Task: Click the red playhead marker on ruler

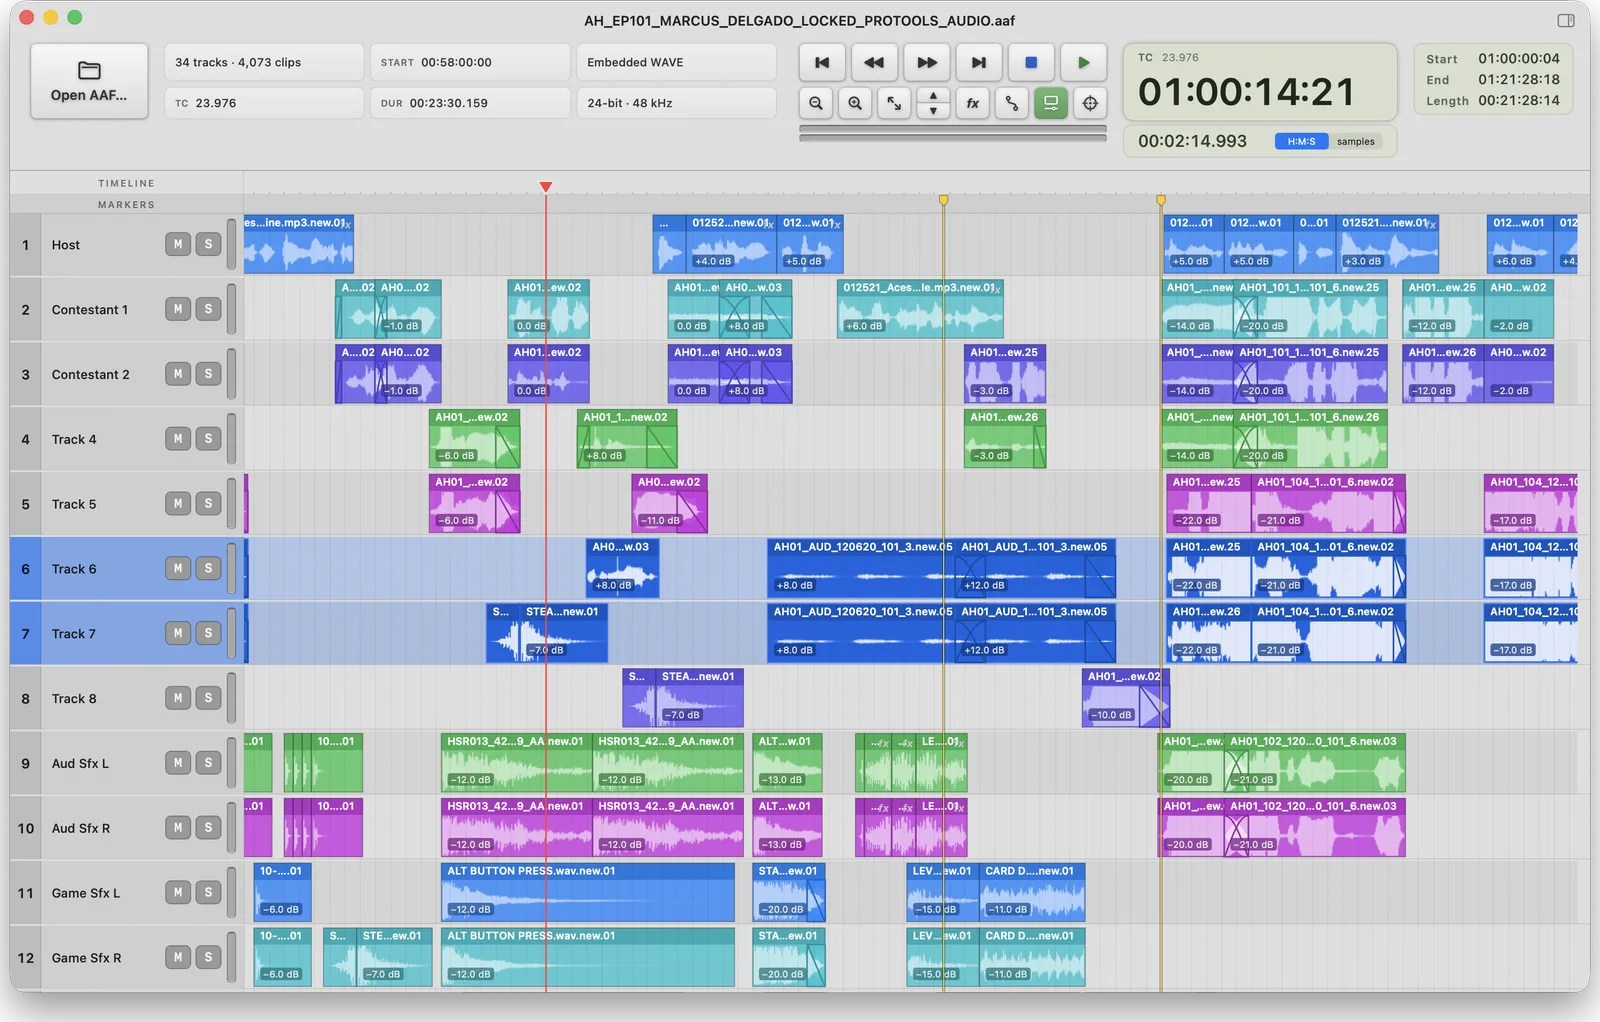Action: pyautogui.click(x=545, y=187)
